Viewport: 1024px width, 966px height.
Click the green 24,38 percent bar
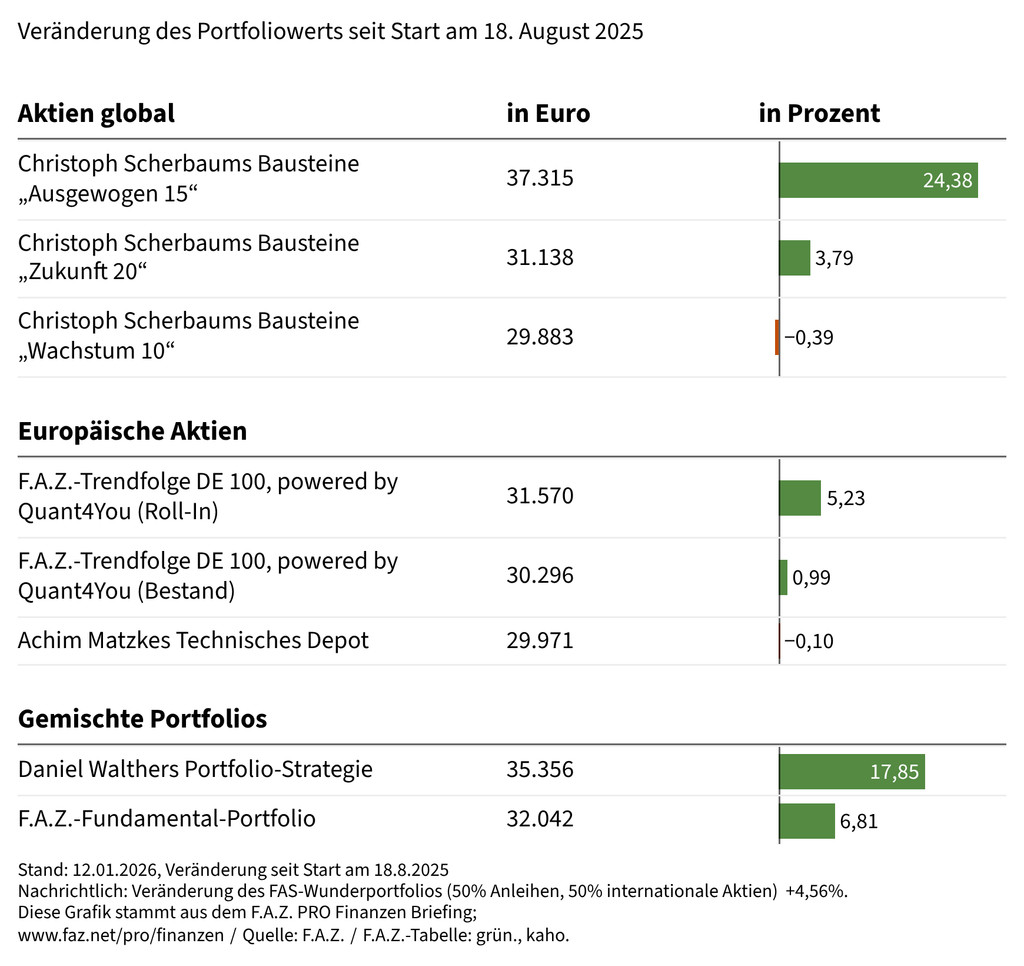(x=878, y=180)
